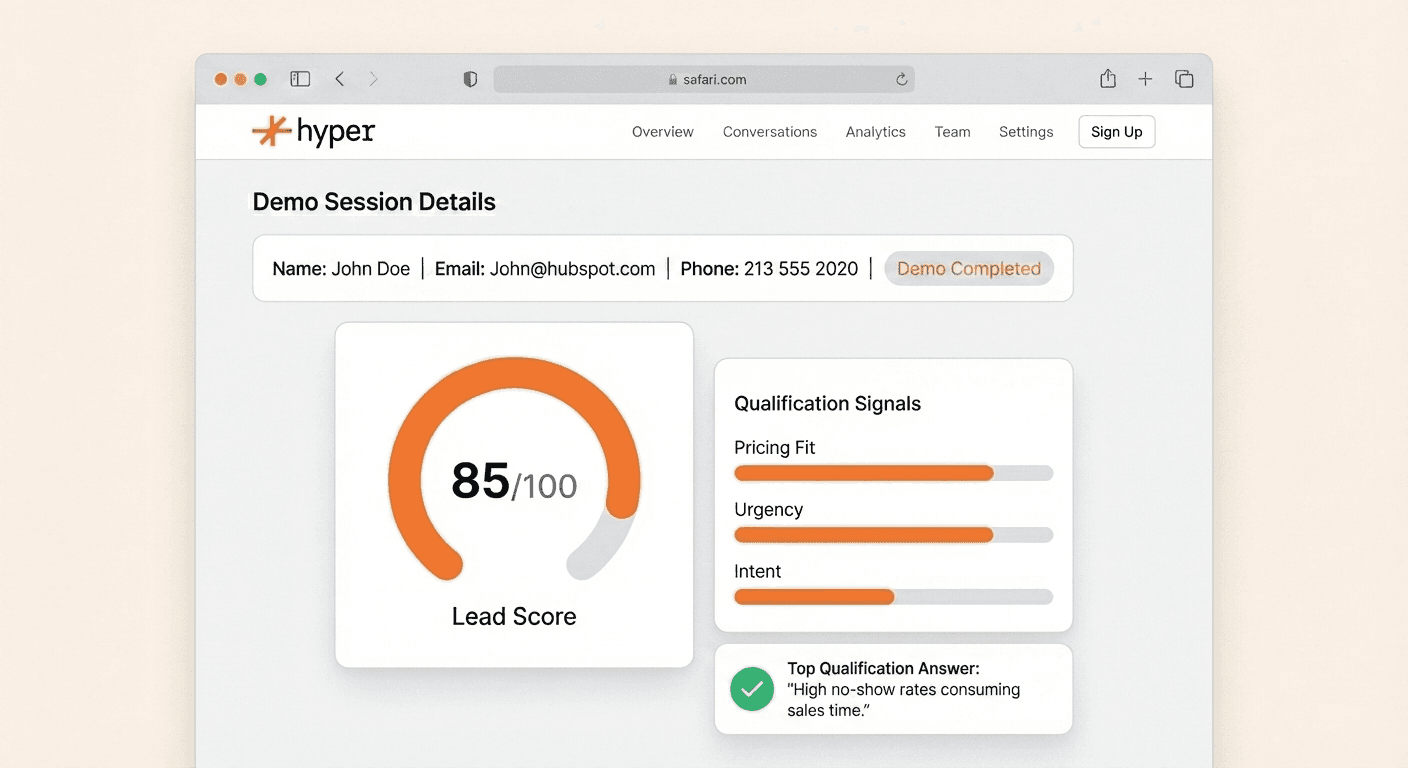This screenshot has height=768, width=1408.
Task: Open the Analytics nav item
Action: pyautogui.click(x=876, y=132)
